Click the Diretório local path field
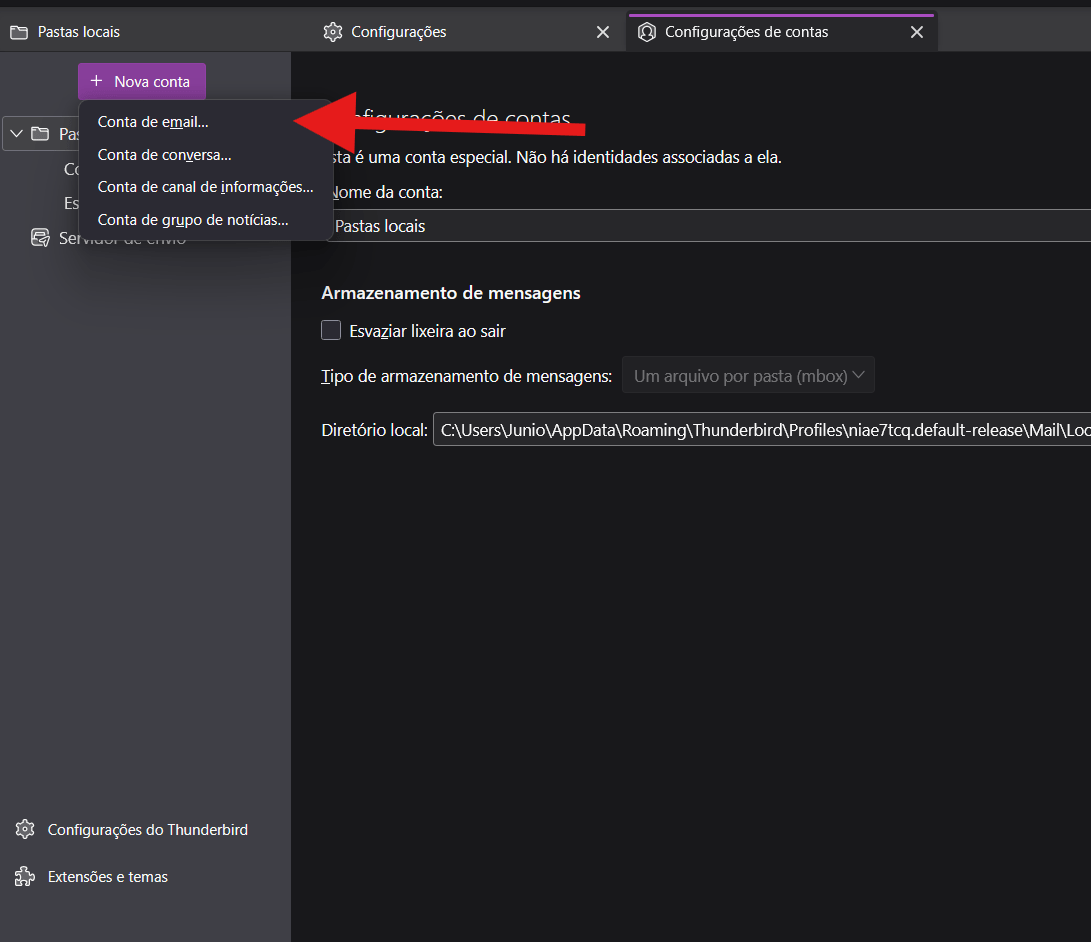1091x942 pixels. coord(760,430)
